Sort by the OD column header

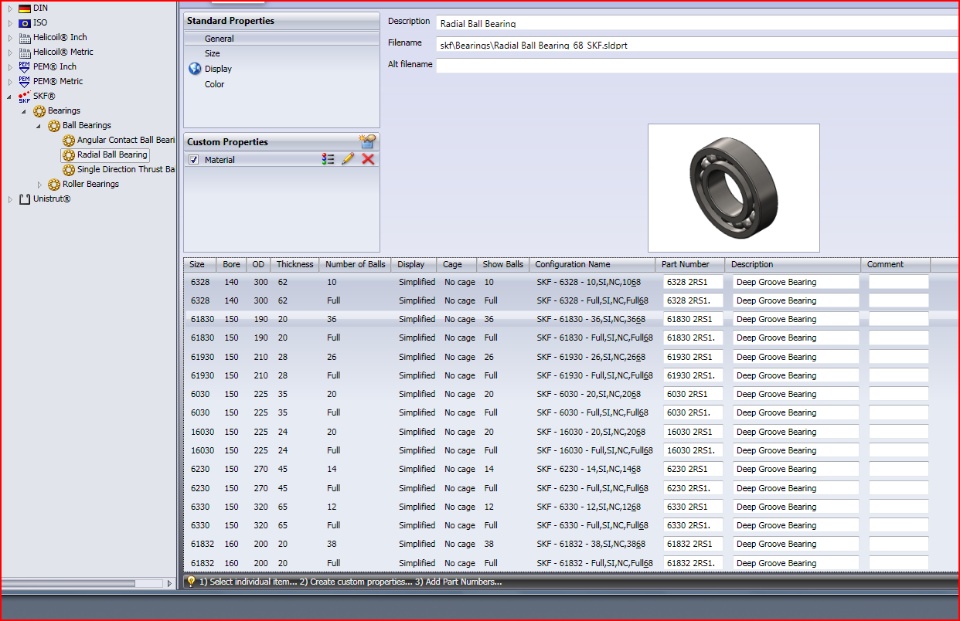click(258, 265)
